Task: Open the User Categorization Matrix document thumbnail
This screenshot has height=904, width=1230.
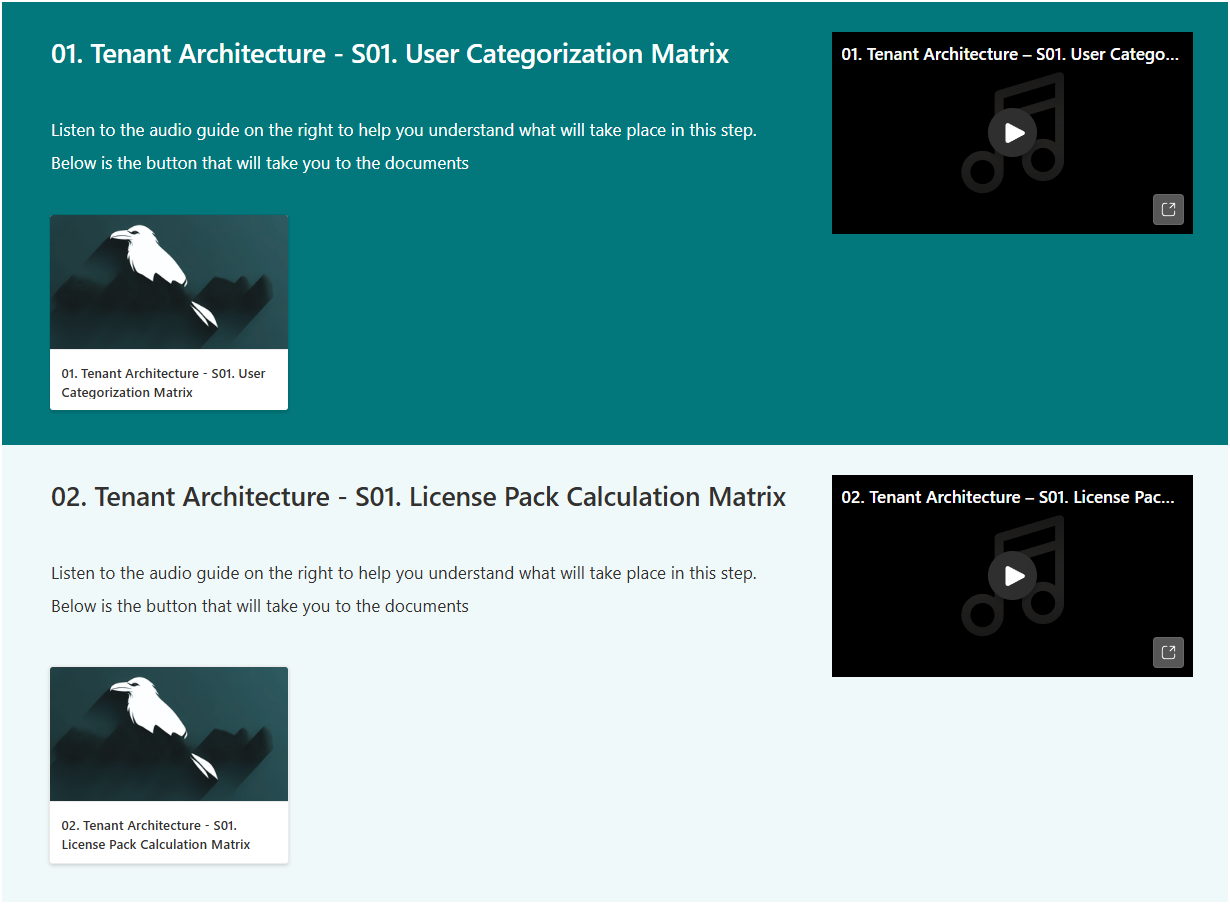Action: coord(168,281)
